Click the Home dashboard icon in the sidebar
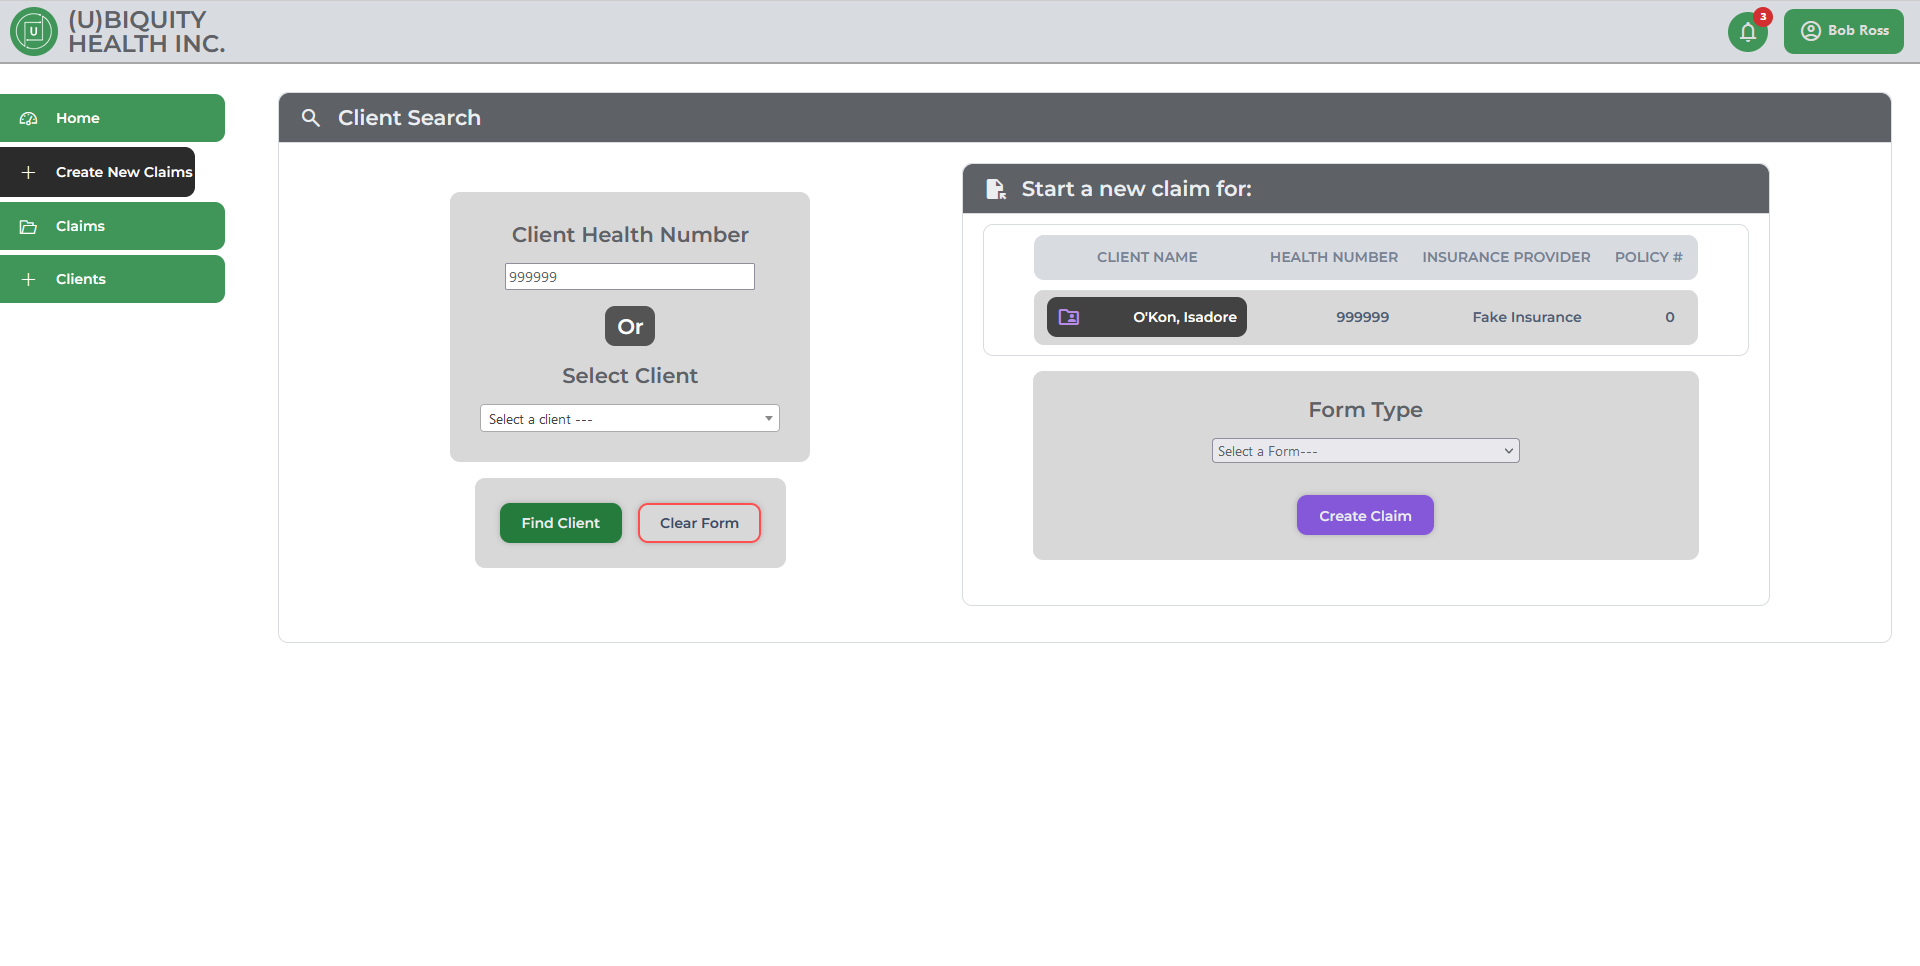This screenshot has height=966, width=1920. [29, 118]
